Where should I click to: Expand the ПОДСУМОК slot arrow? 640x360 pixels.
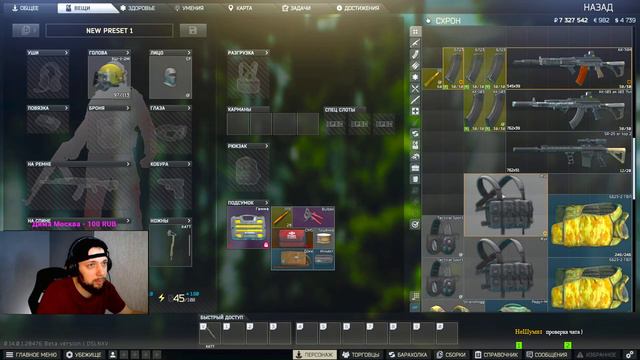pyautogui.click(x=267, y=203)
